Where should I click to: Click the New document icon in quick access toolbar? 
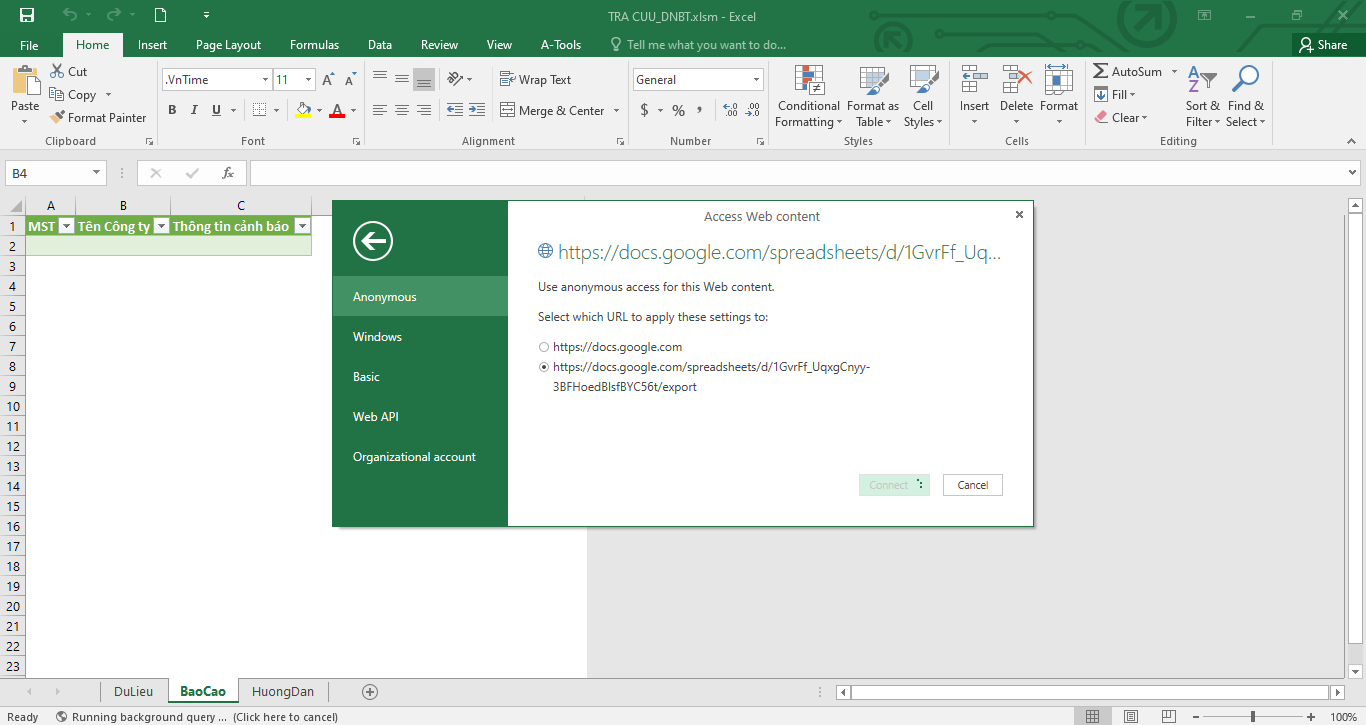160,15
